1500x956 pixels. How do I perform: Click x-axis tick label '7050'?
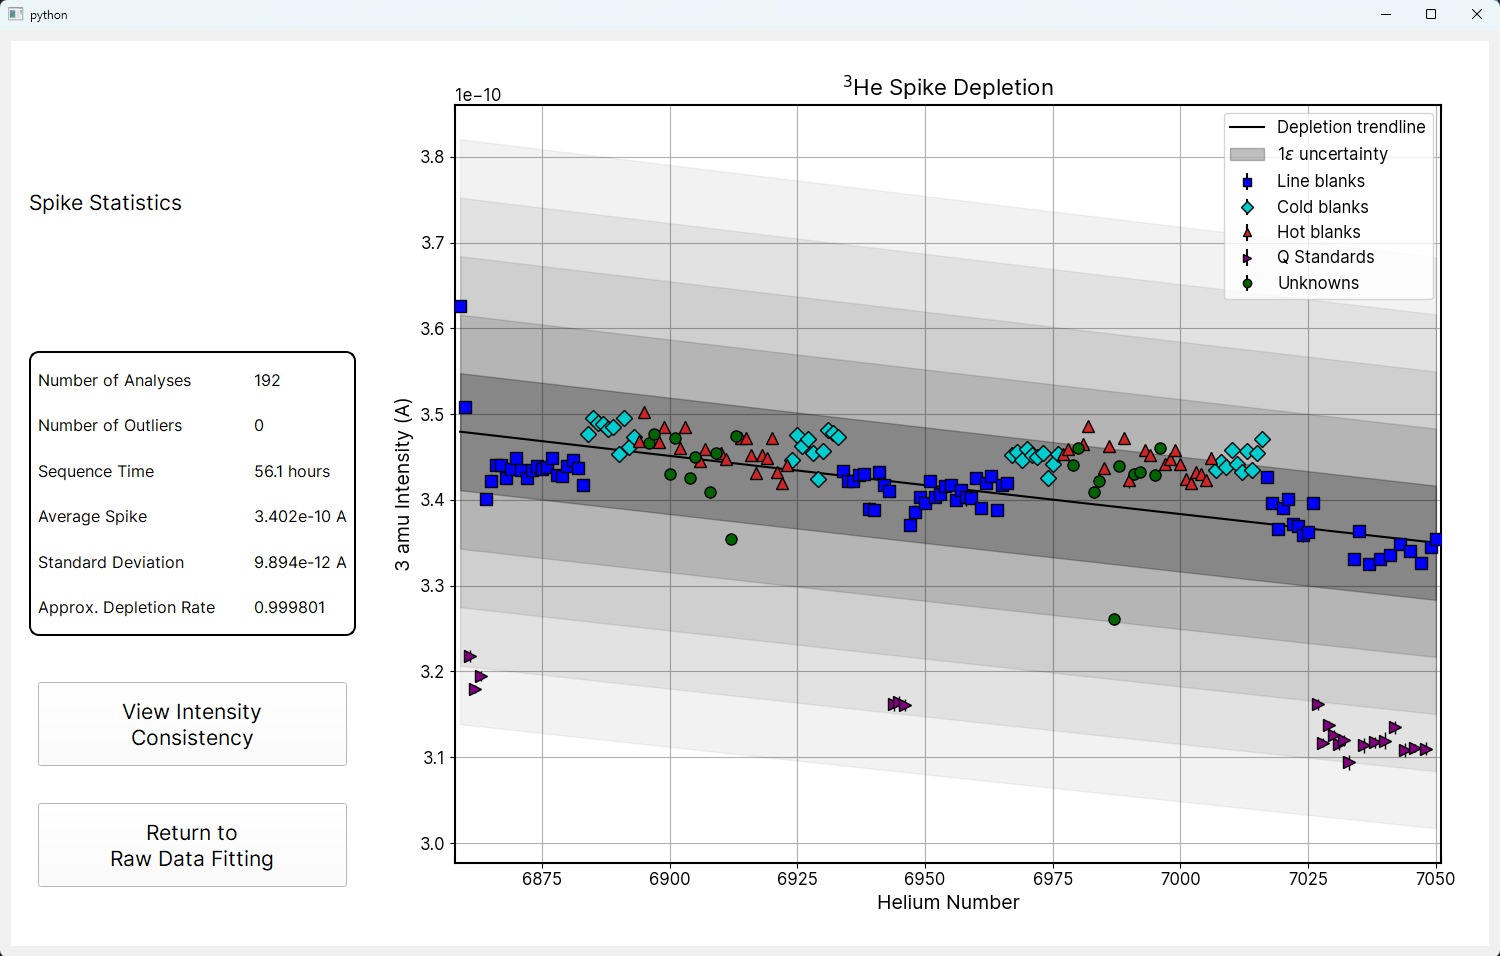[1436, 879]
